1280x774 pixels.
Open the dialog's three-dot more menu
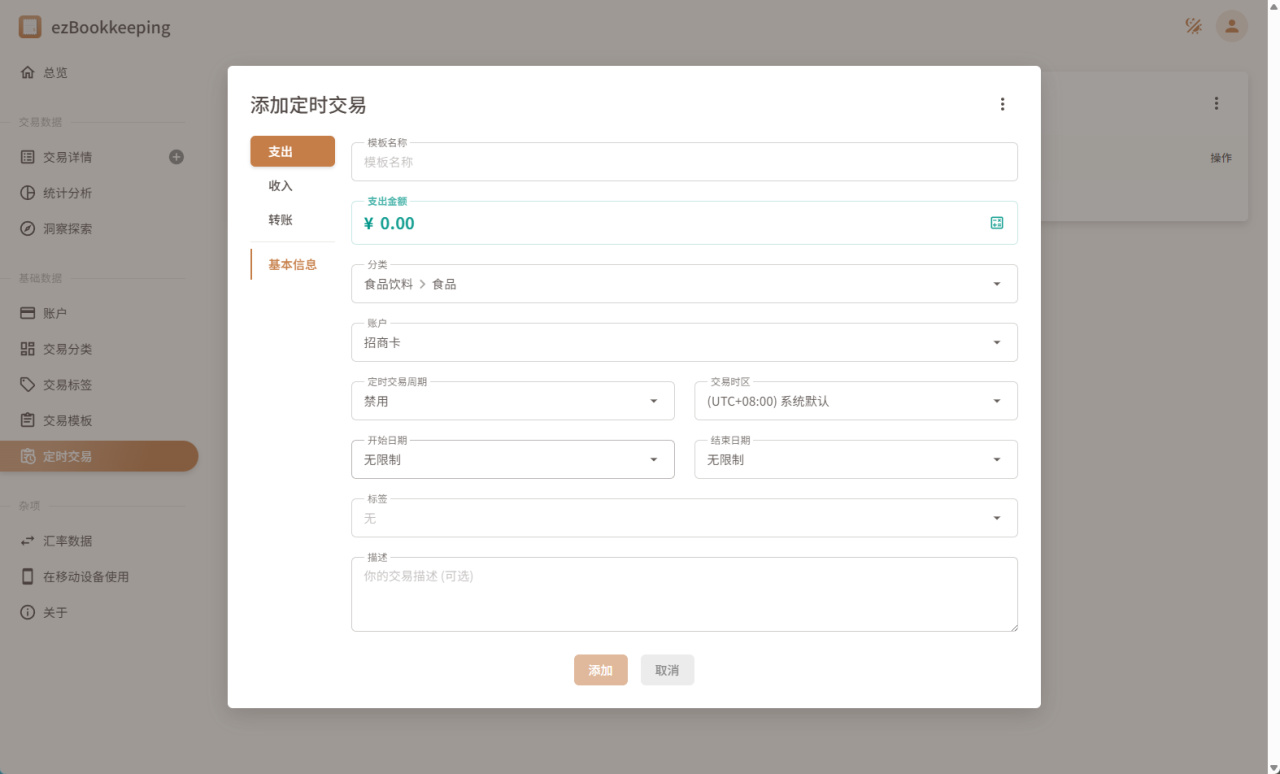point(1002,104)
